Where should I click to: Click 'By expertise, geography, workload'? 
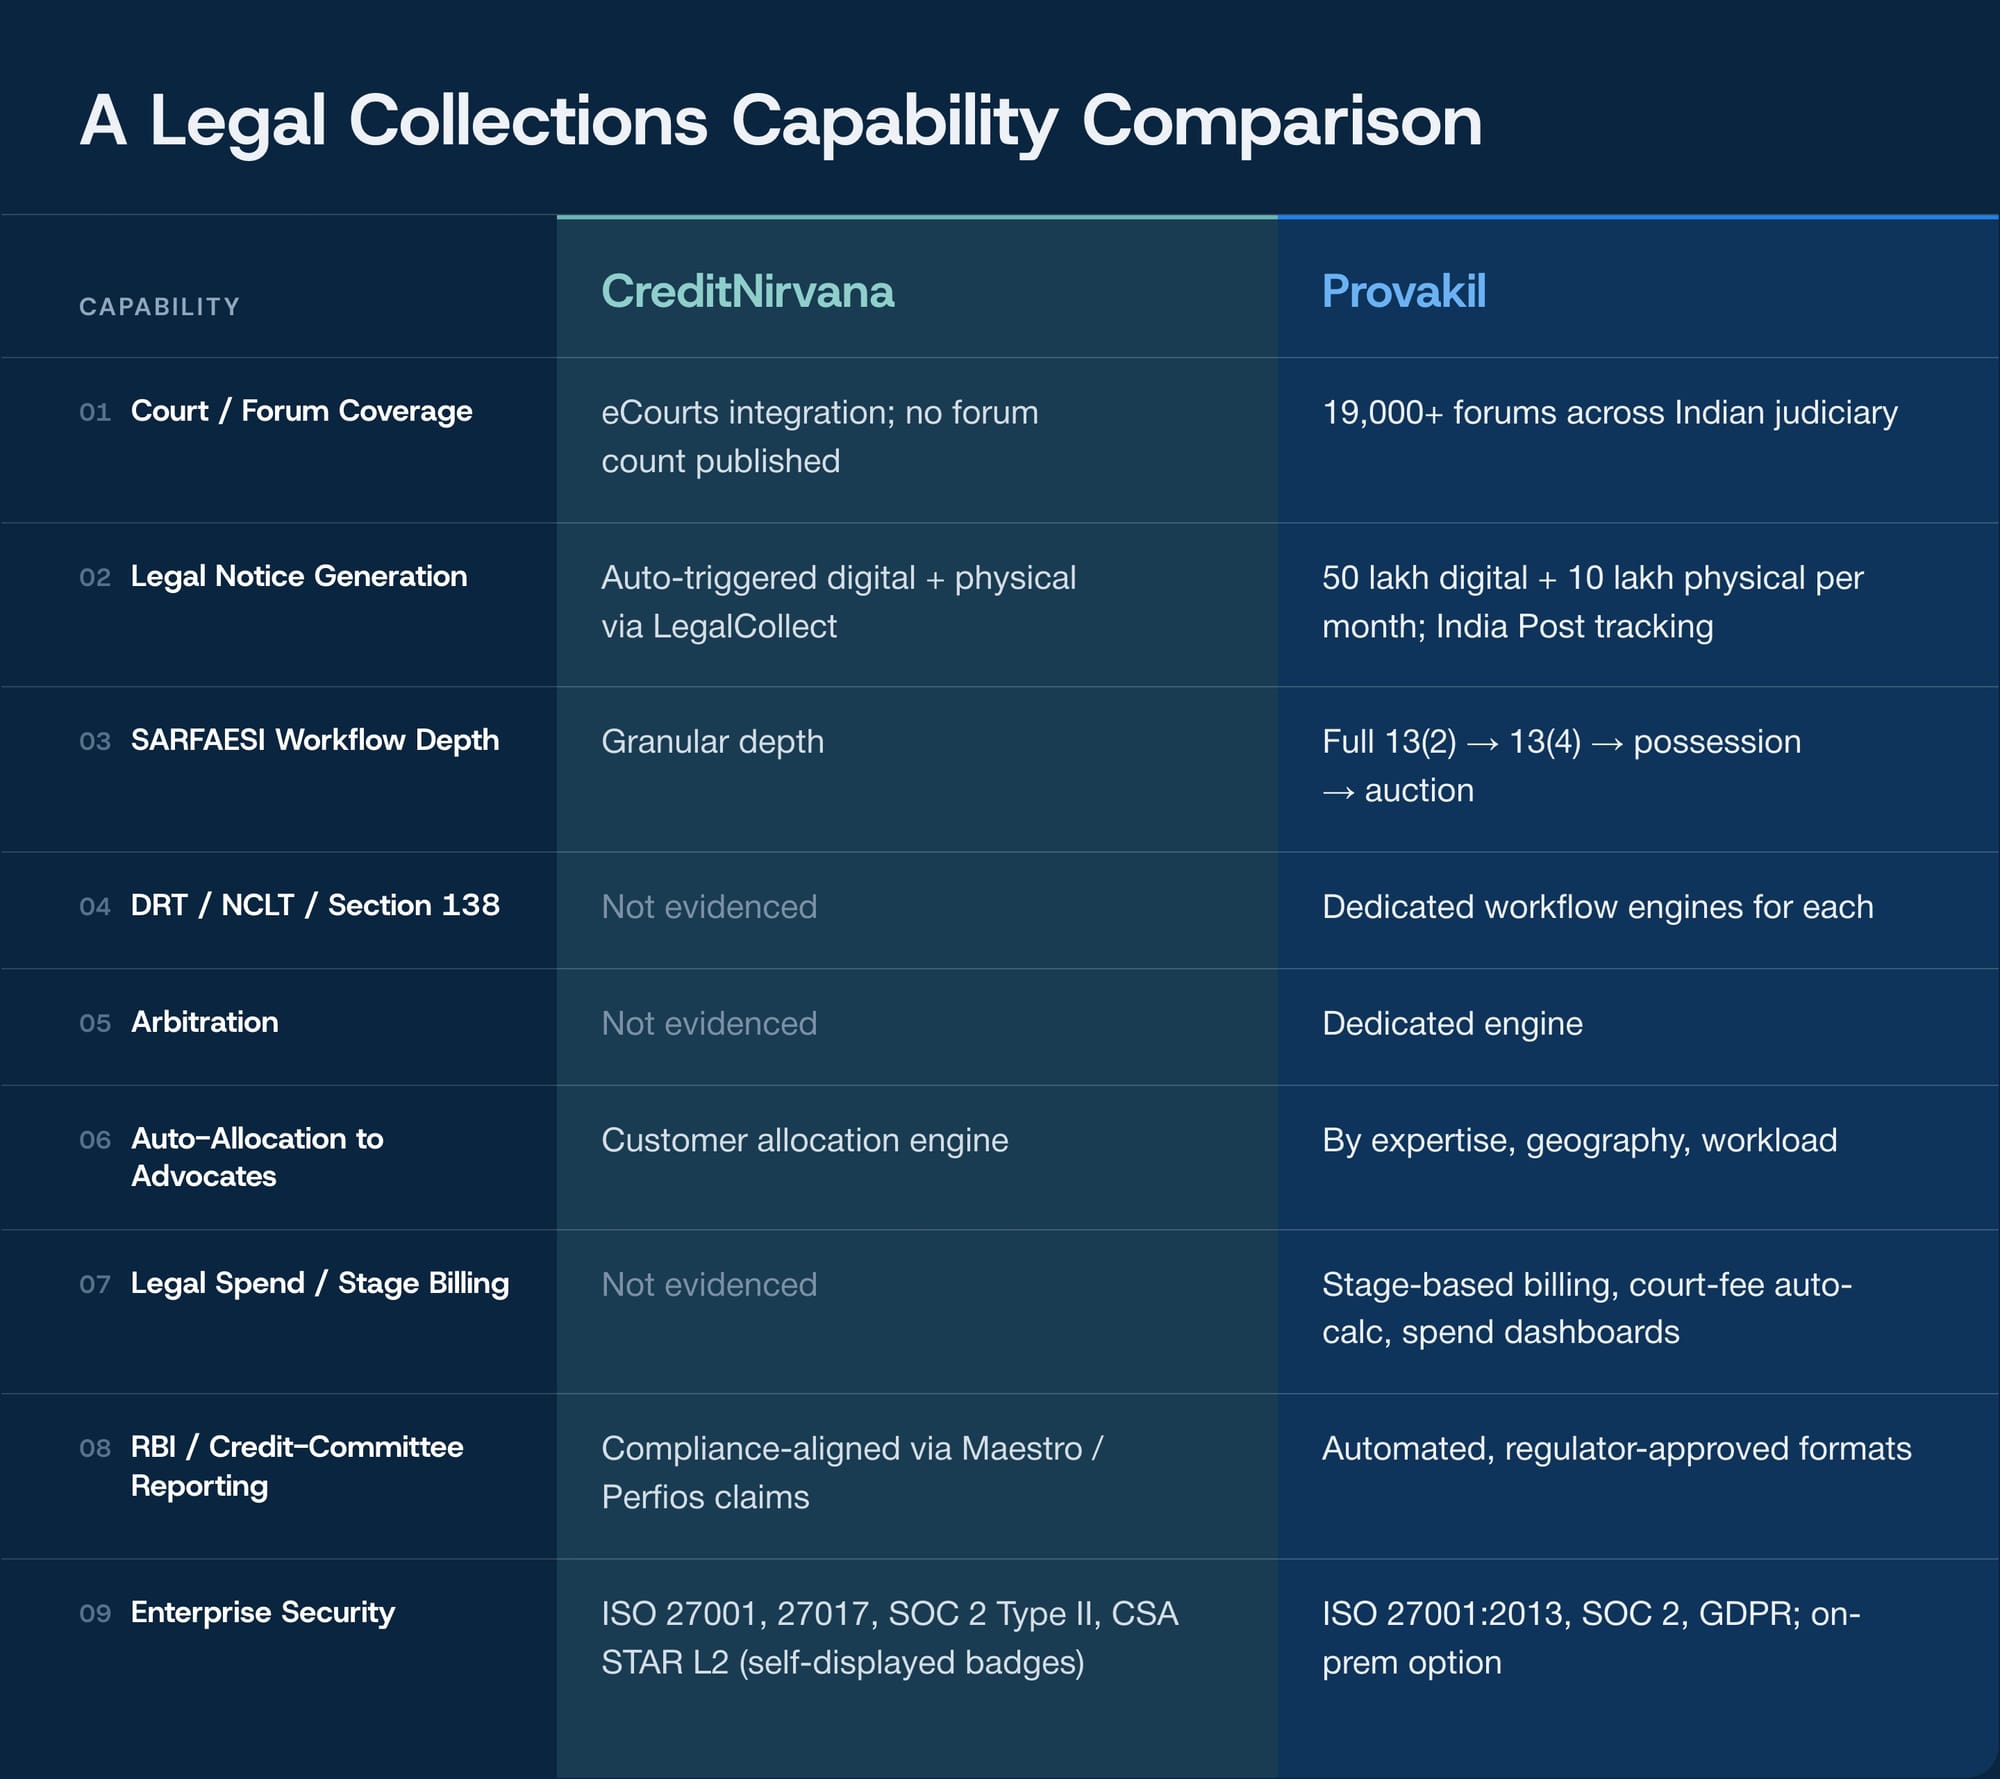point(1579,1140)
